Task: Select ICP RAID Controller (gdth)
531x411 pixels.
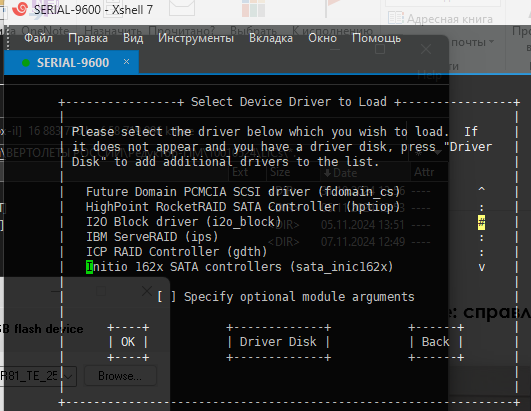Action: 176,252
